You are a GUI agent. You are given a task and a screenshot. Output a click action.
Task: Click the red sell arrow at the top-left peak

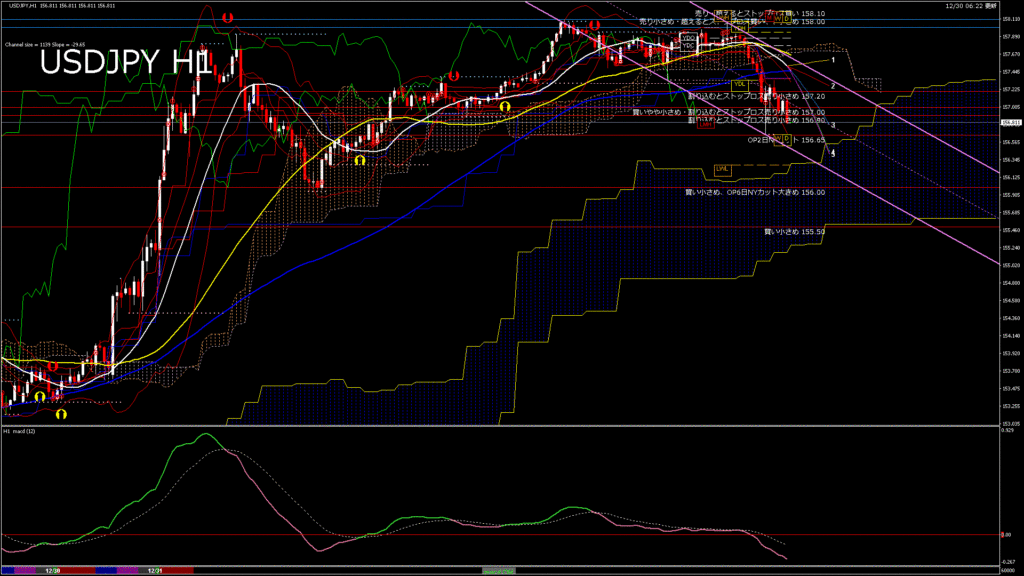[227, 18]
